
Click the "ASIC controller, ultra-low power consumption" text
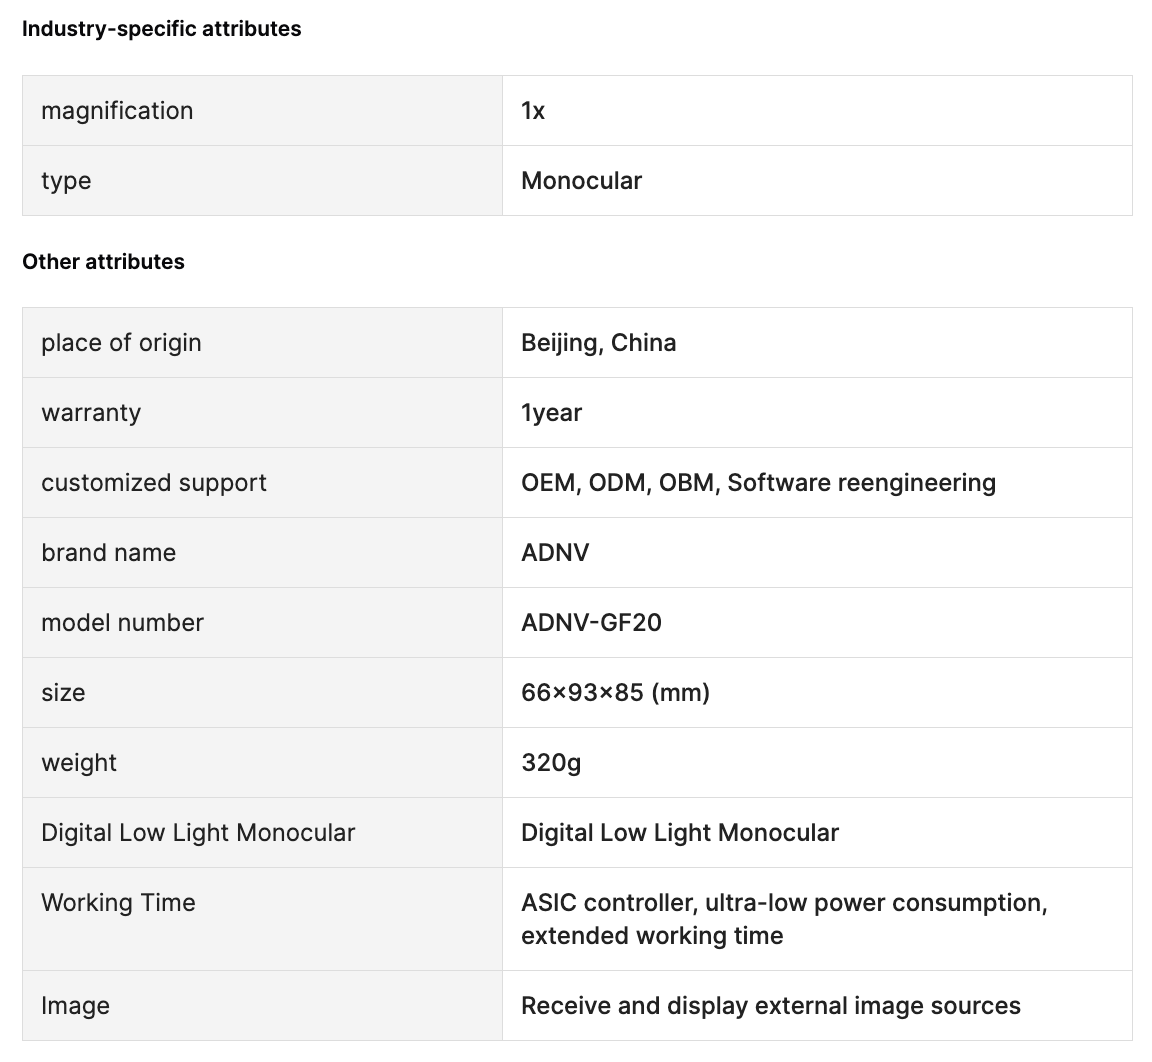coord(784,903)
